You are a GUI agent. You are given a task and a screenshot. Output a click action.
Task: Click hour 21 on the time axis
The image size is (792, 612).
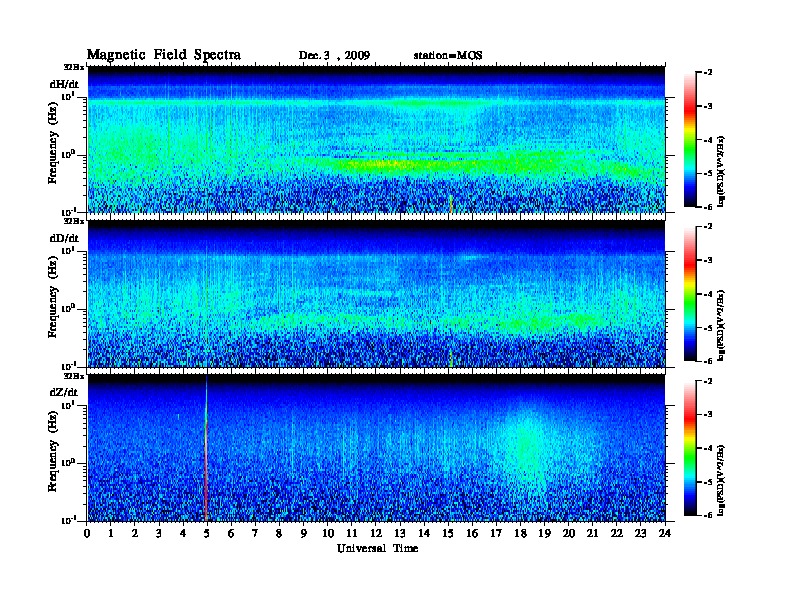click(x=592, y=534)
